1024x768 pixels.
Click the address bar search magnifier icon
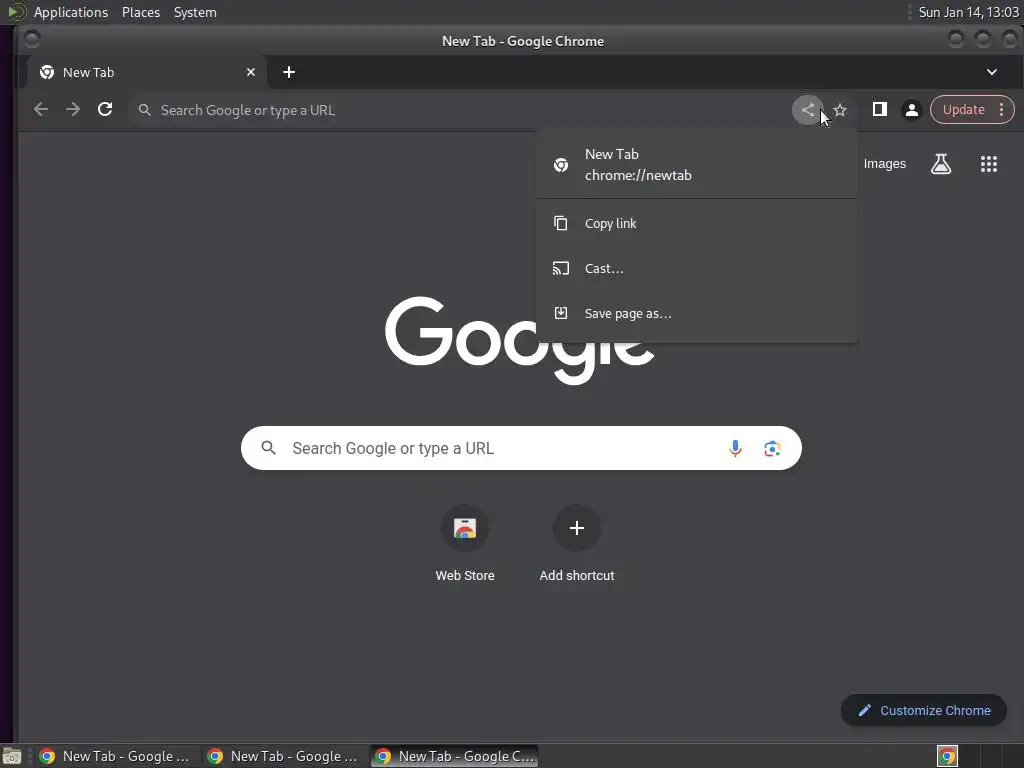coord(145,110)
